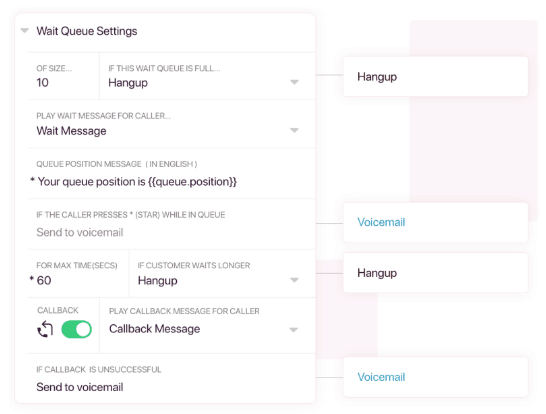Open the 'If this wait queue is full' dropdown
This screenshot has height=414, width=546.
(x=294, y=82)
